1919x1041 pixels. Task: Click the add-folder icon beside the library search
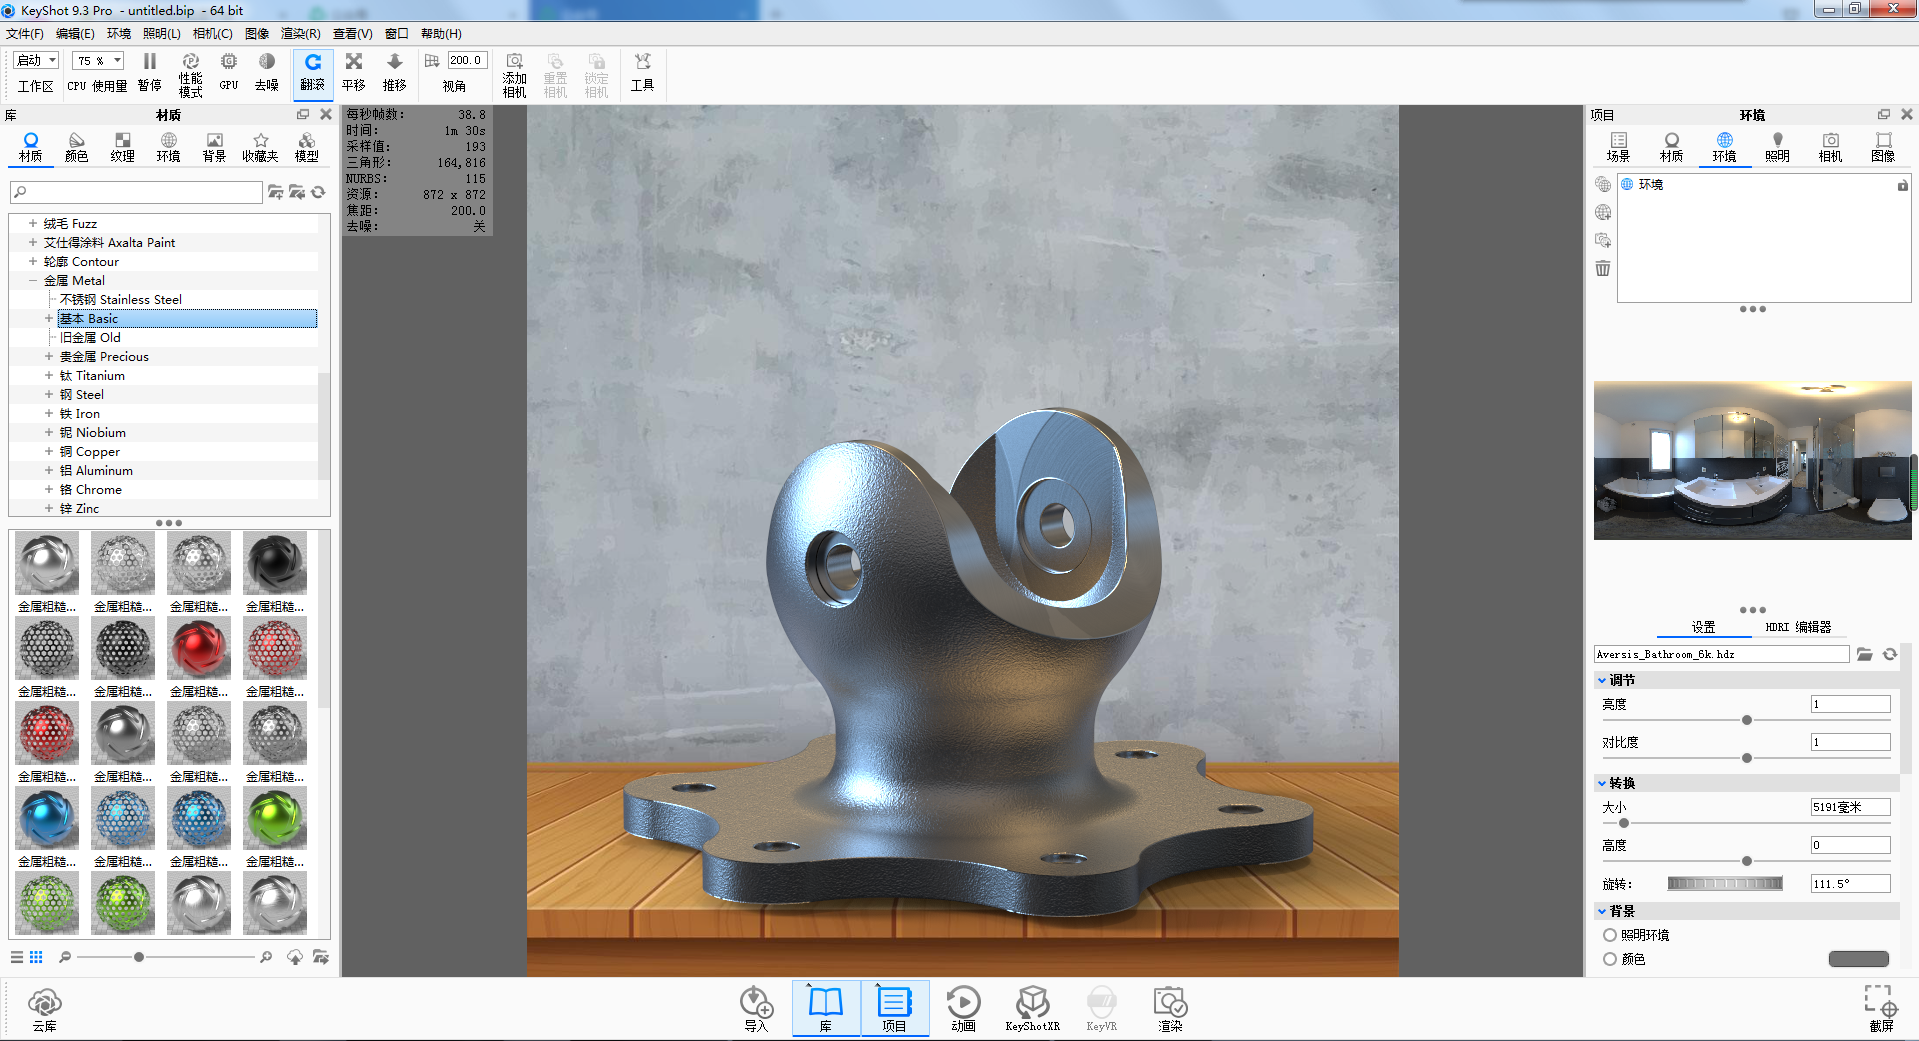276,192
